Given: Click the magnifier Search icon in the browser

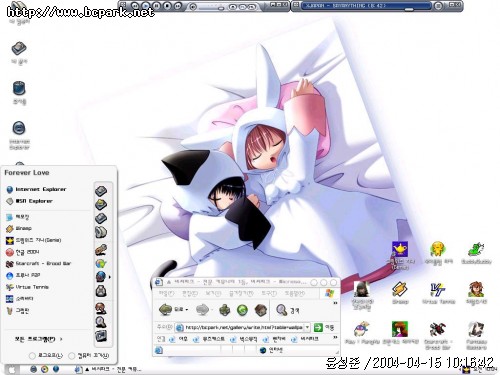Looking at the screenshot, I should click(282, 310).
